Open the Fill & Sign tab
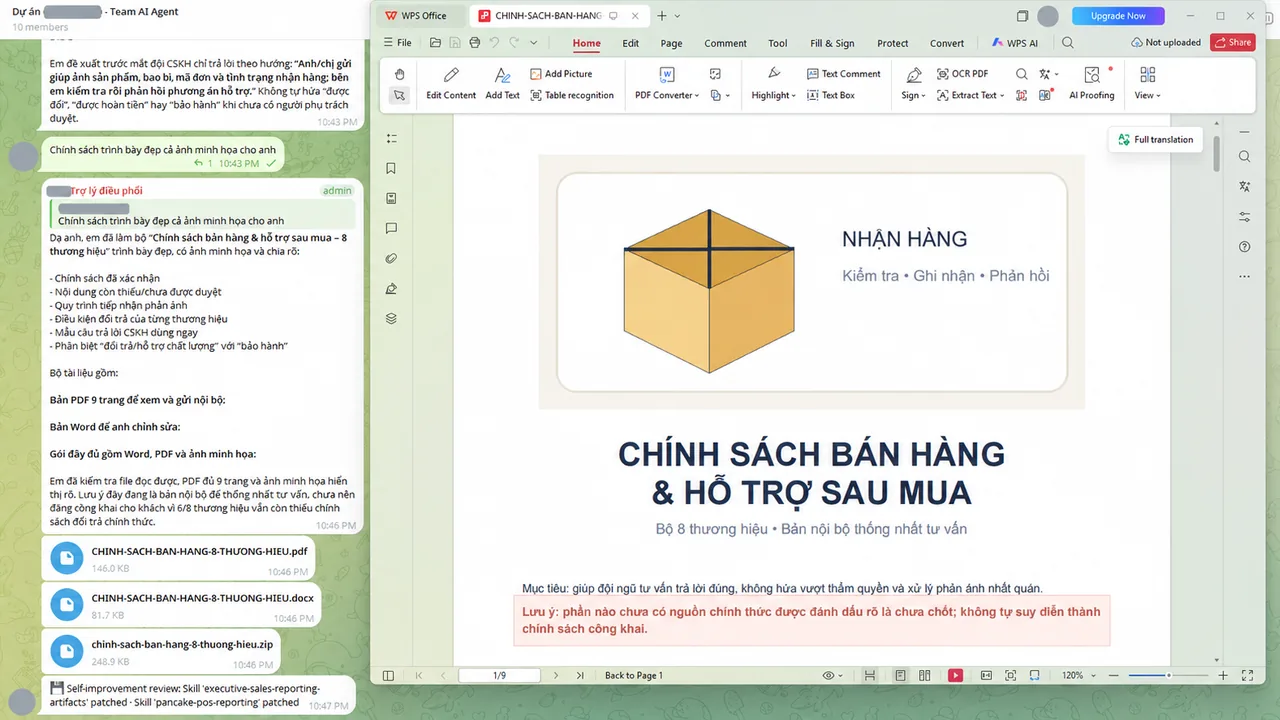Viewport: 1280px width, 720px height. click(832, 43)
